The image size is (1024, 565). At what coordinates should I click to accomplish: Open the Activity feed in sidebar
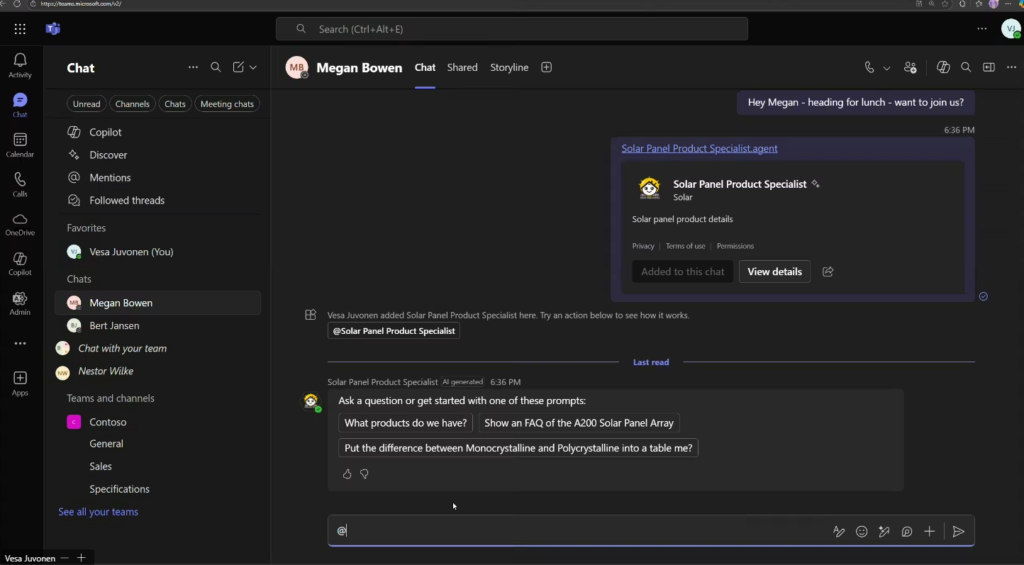20,65
